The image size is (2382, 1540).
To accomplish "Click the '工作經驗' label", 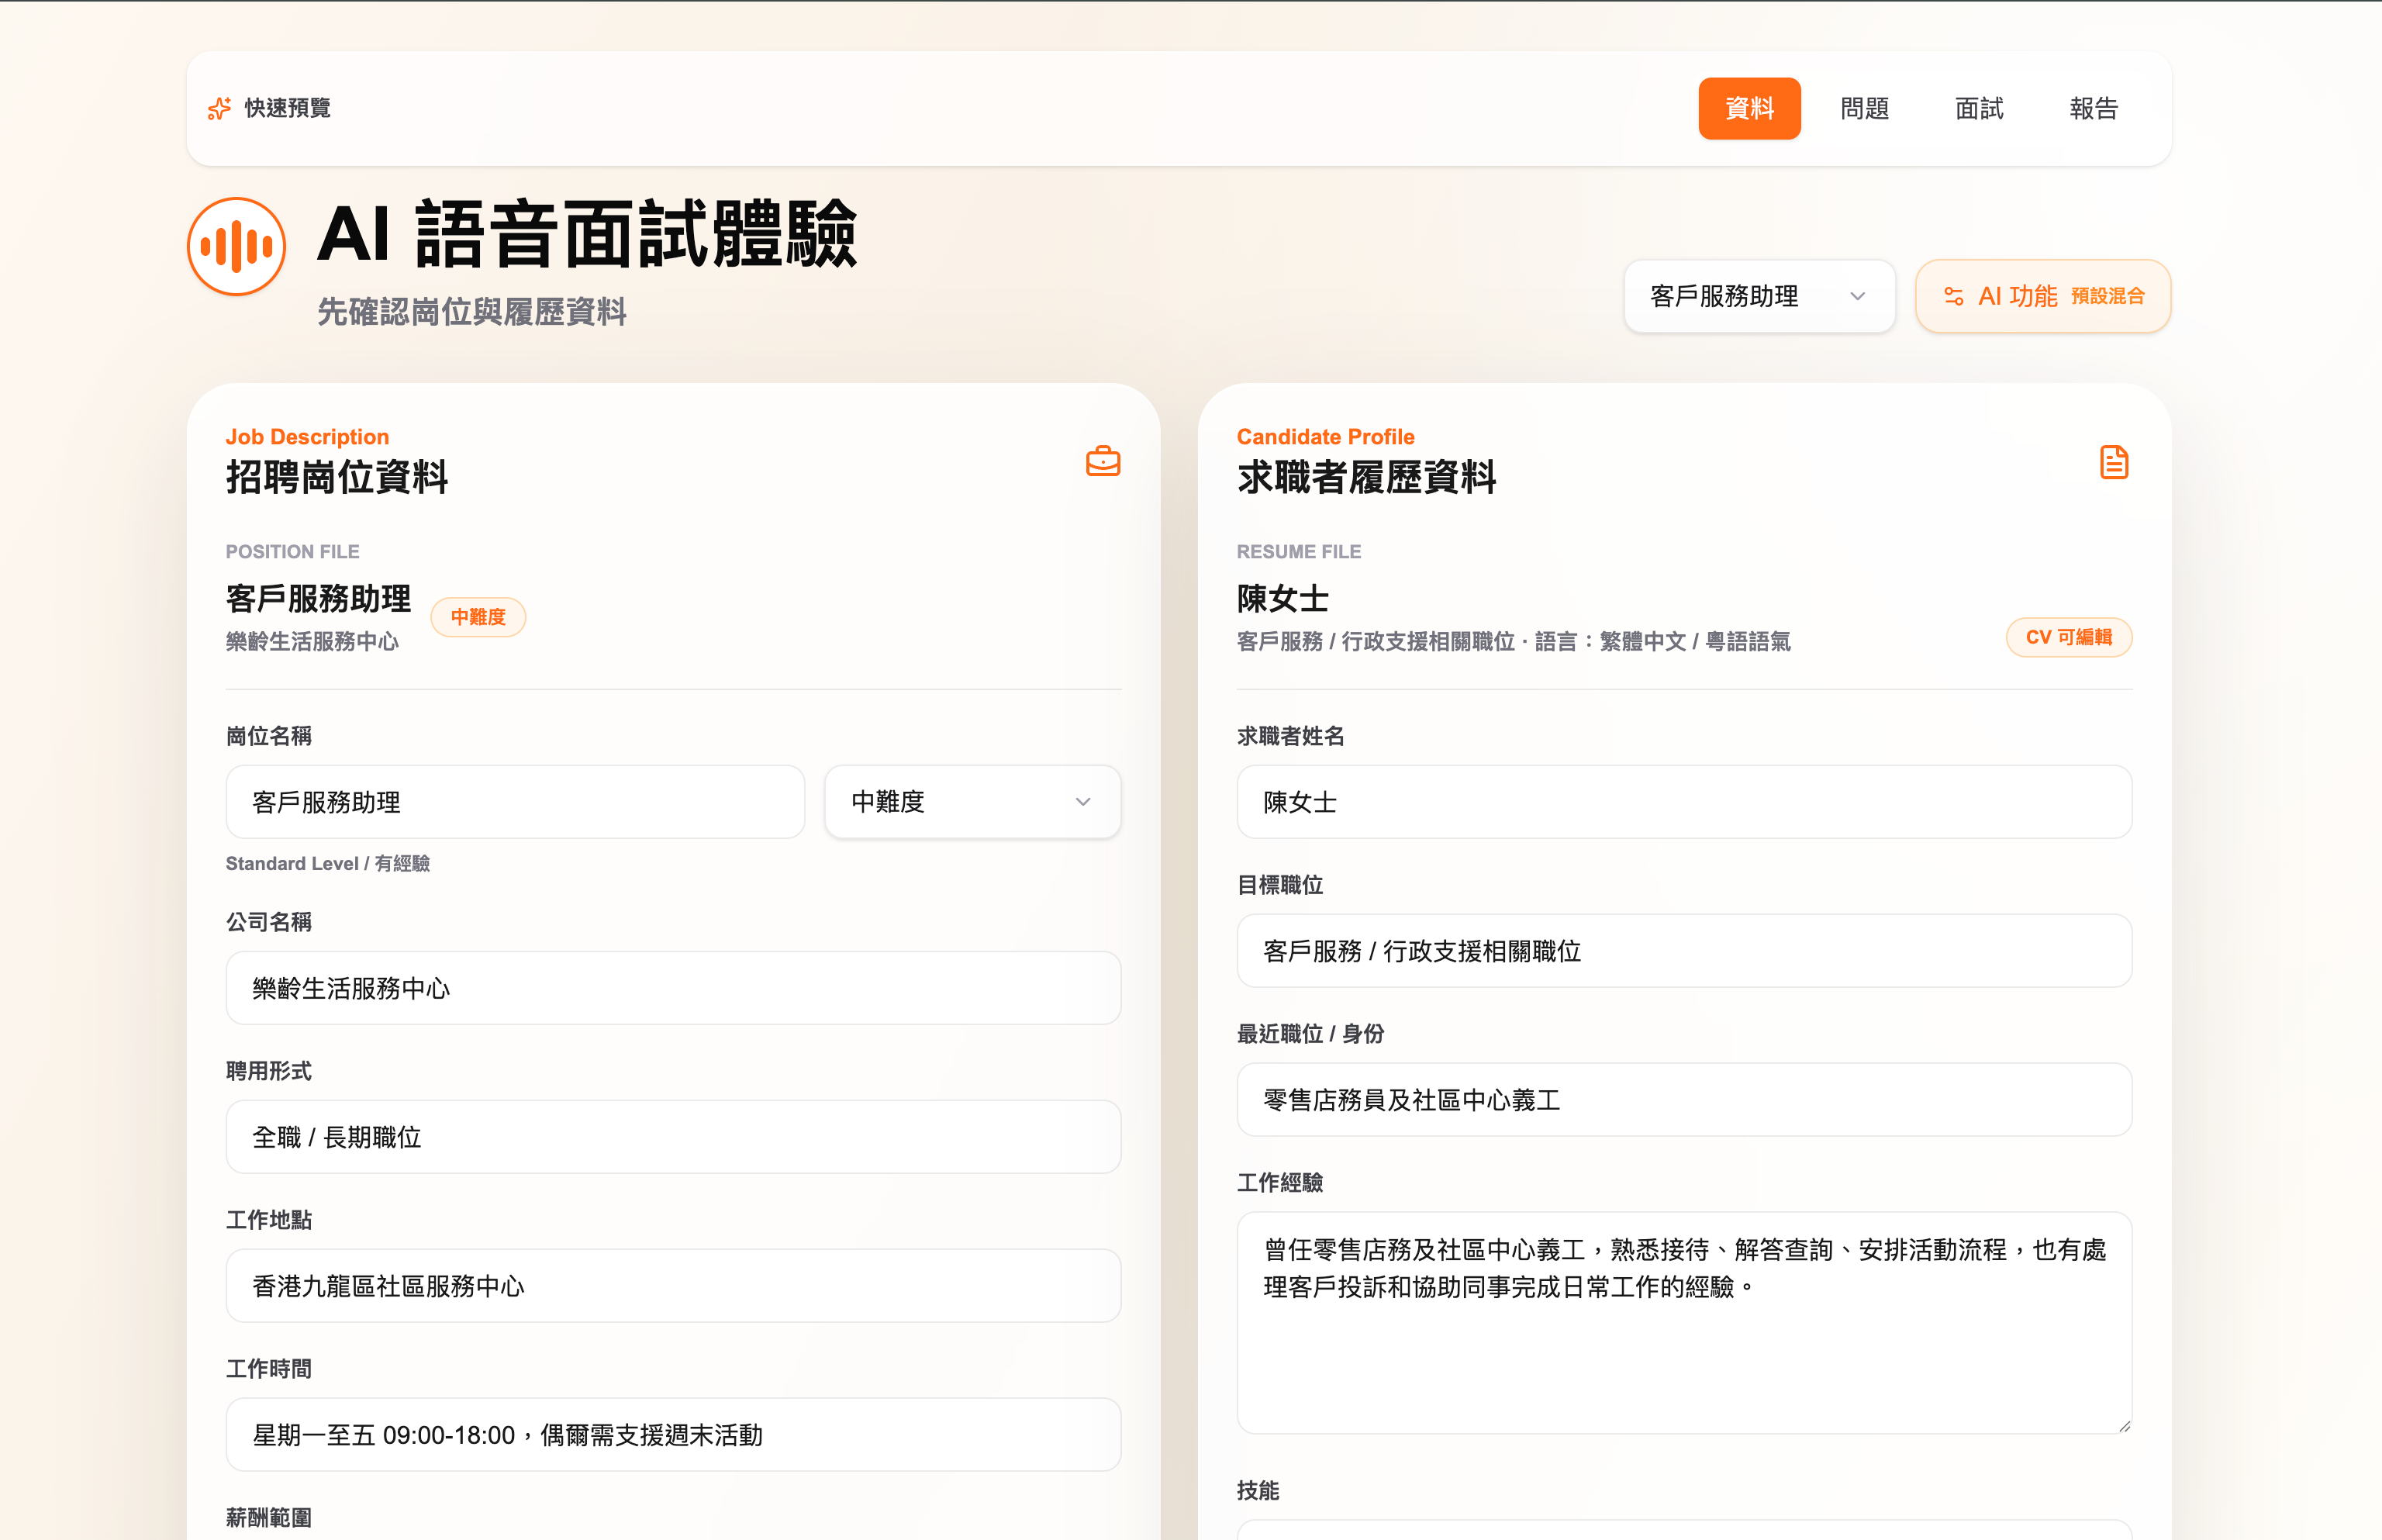I will click(x=1280, y=1183).
